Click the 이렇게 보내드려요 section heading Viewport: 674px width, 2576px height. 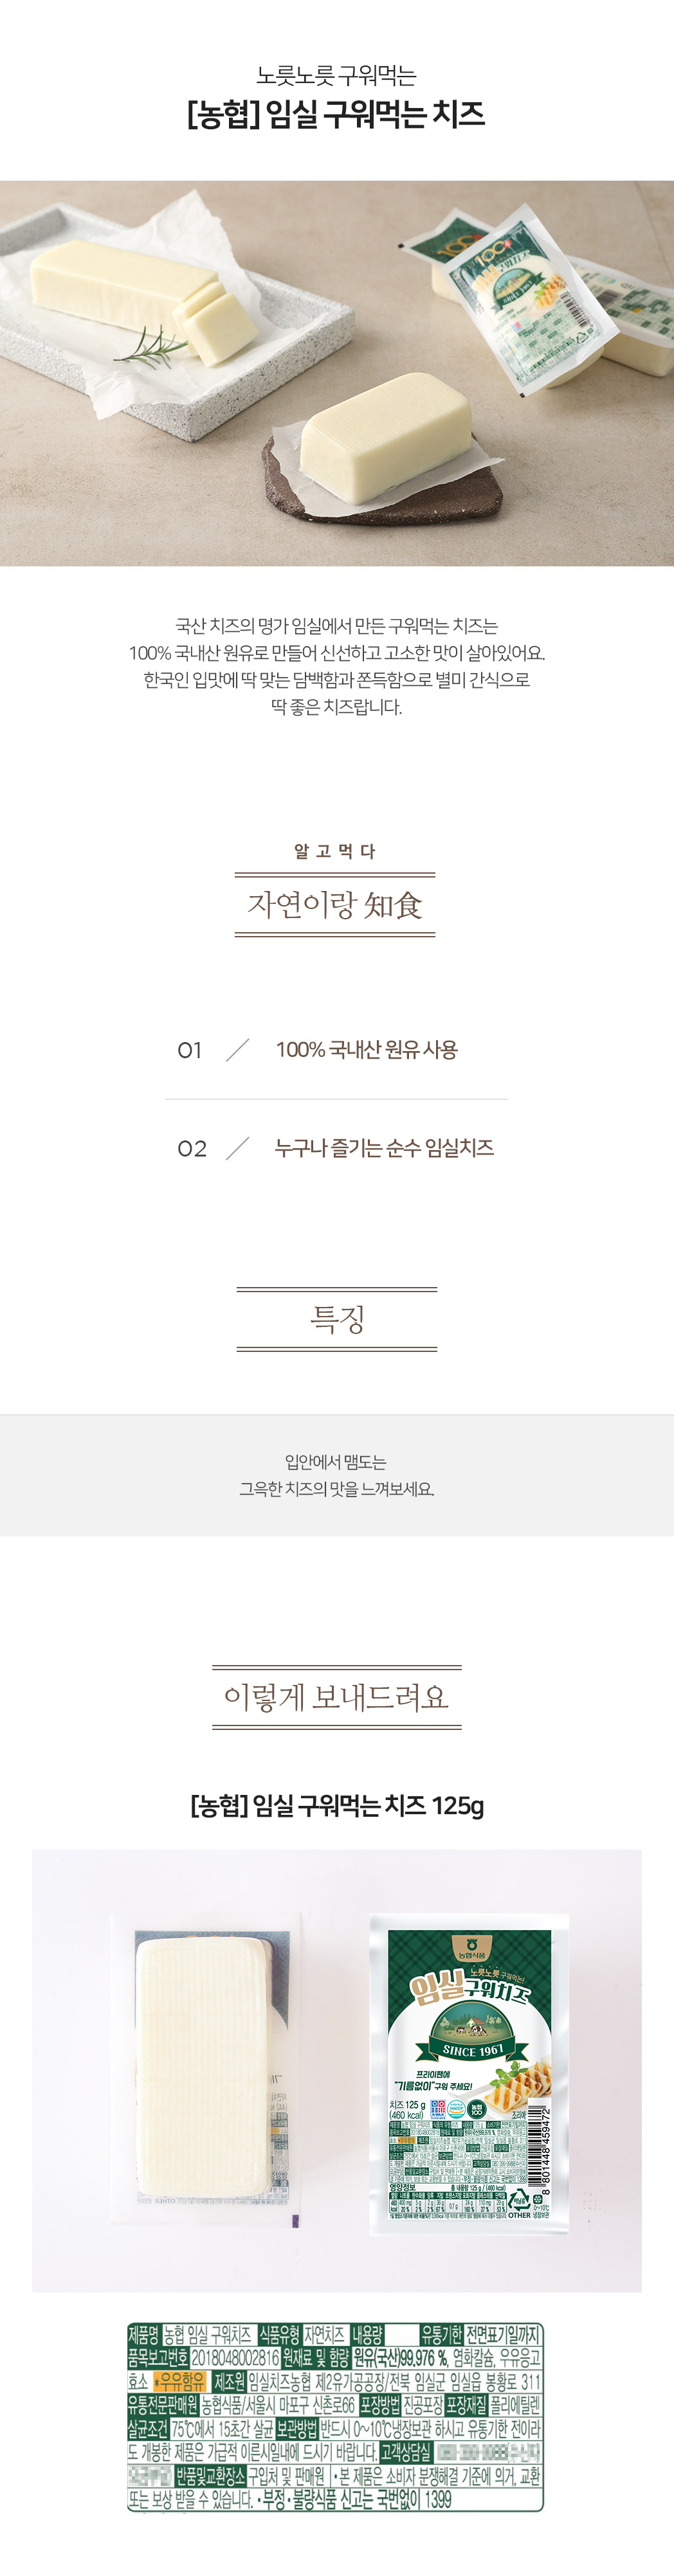tap(336, 1697)
